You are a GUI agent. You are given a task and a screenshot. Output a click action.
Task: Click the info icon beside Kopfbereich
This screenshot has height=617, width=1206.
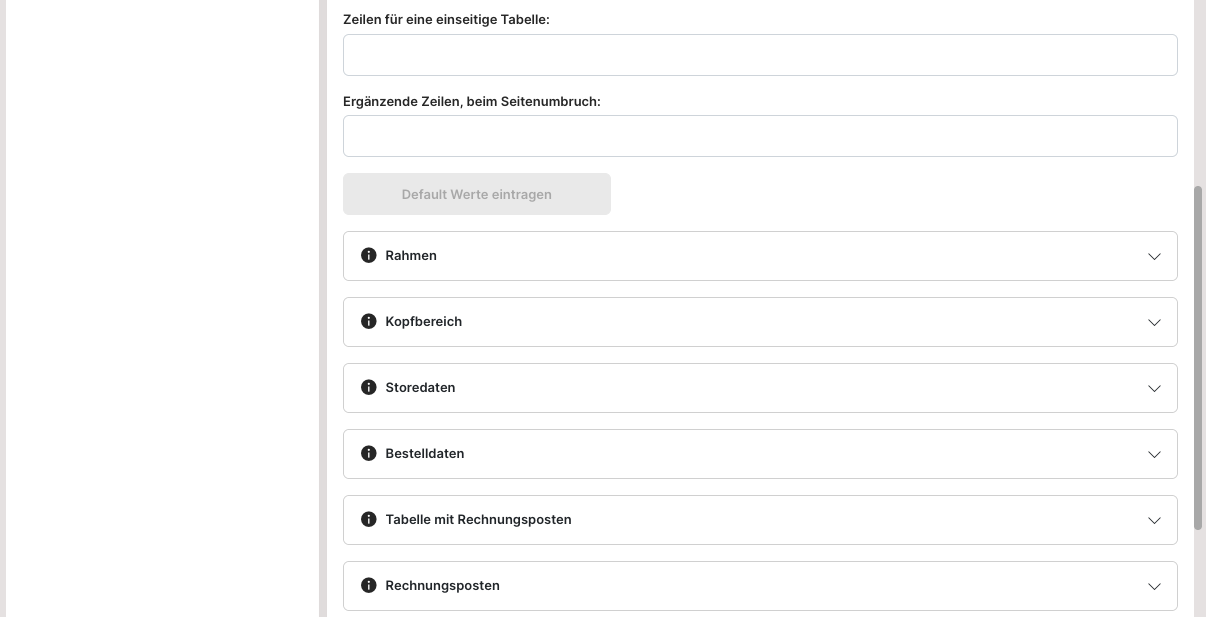(x=368, y=322)
